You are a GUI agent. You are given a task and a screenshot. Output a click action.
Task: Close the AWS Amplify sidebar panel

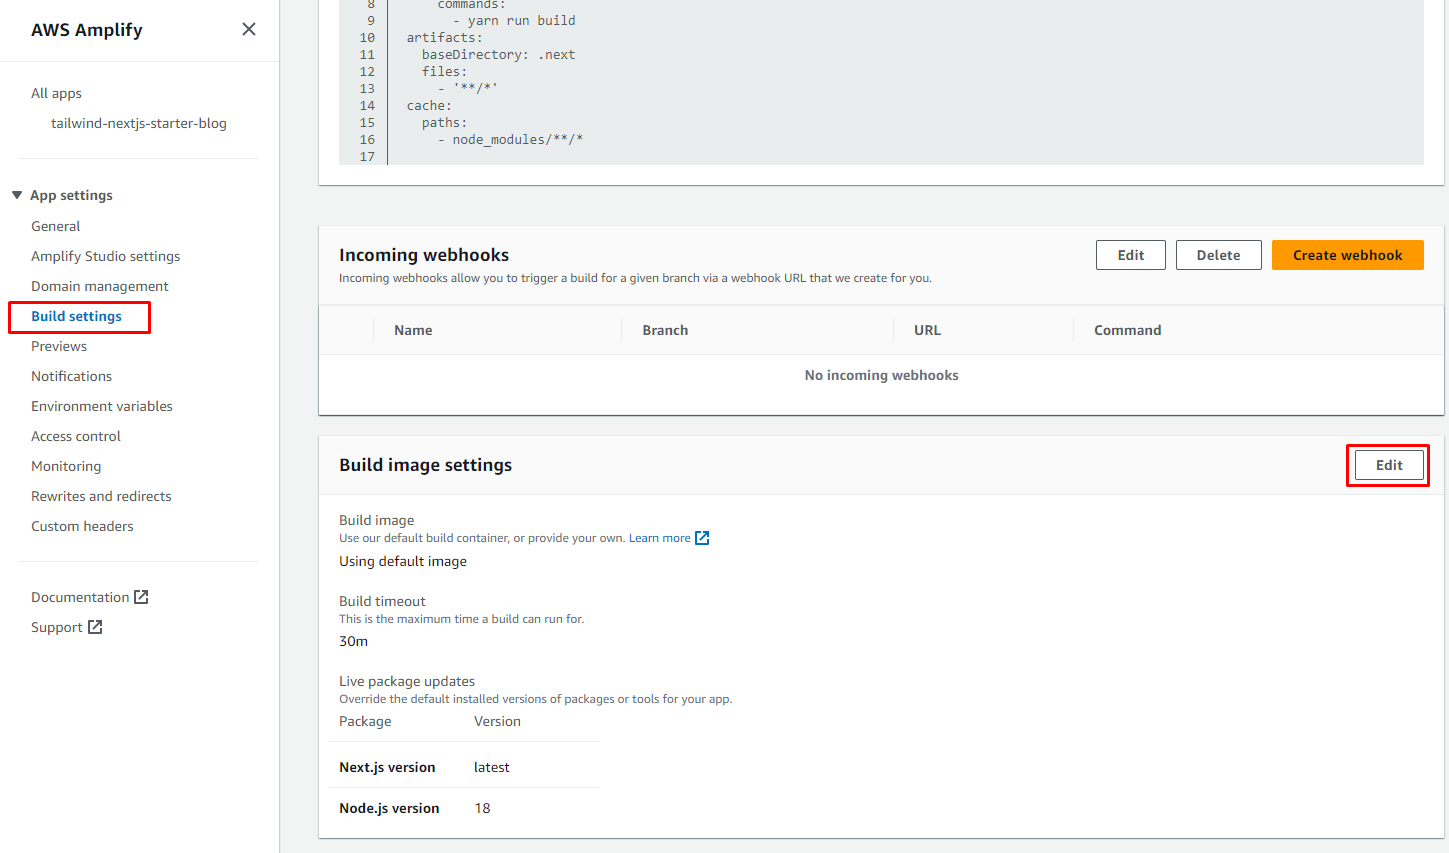[x=249, y=29]
